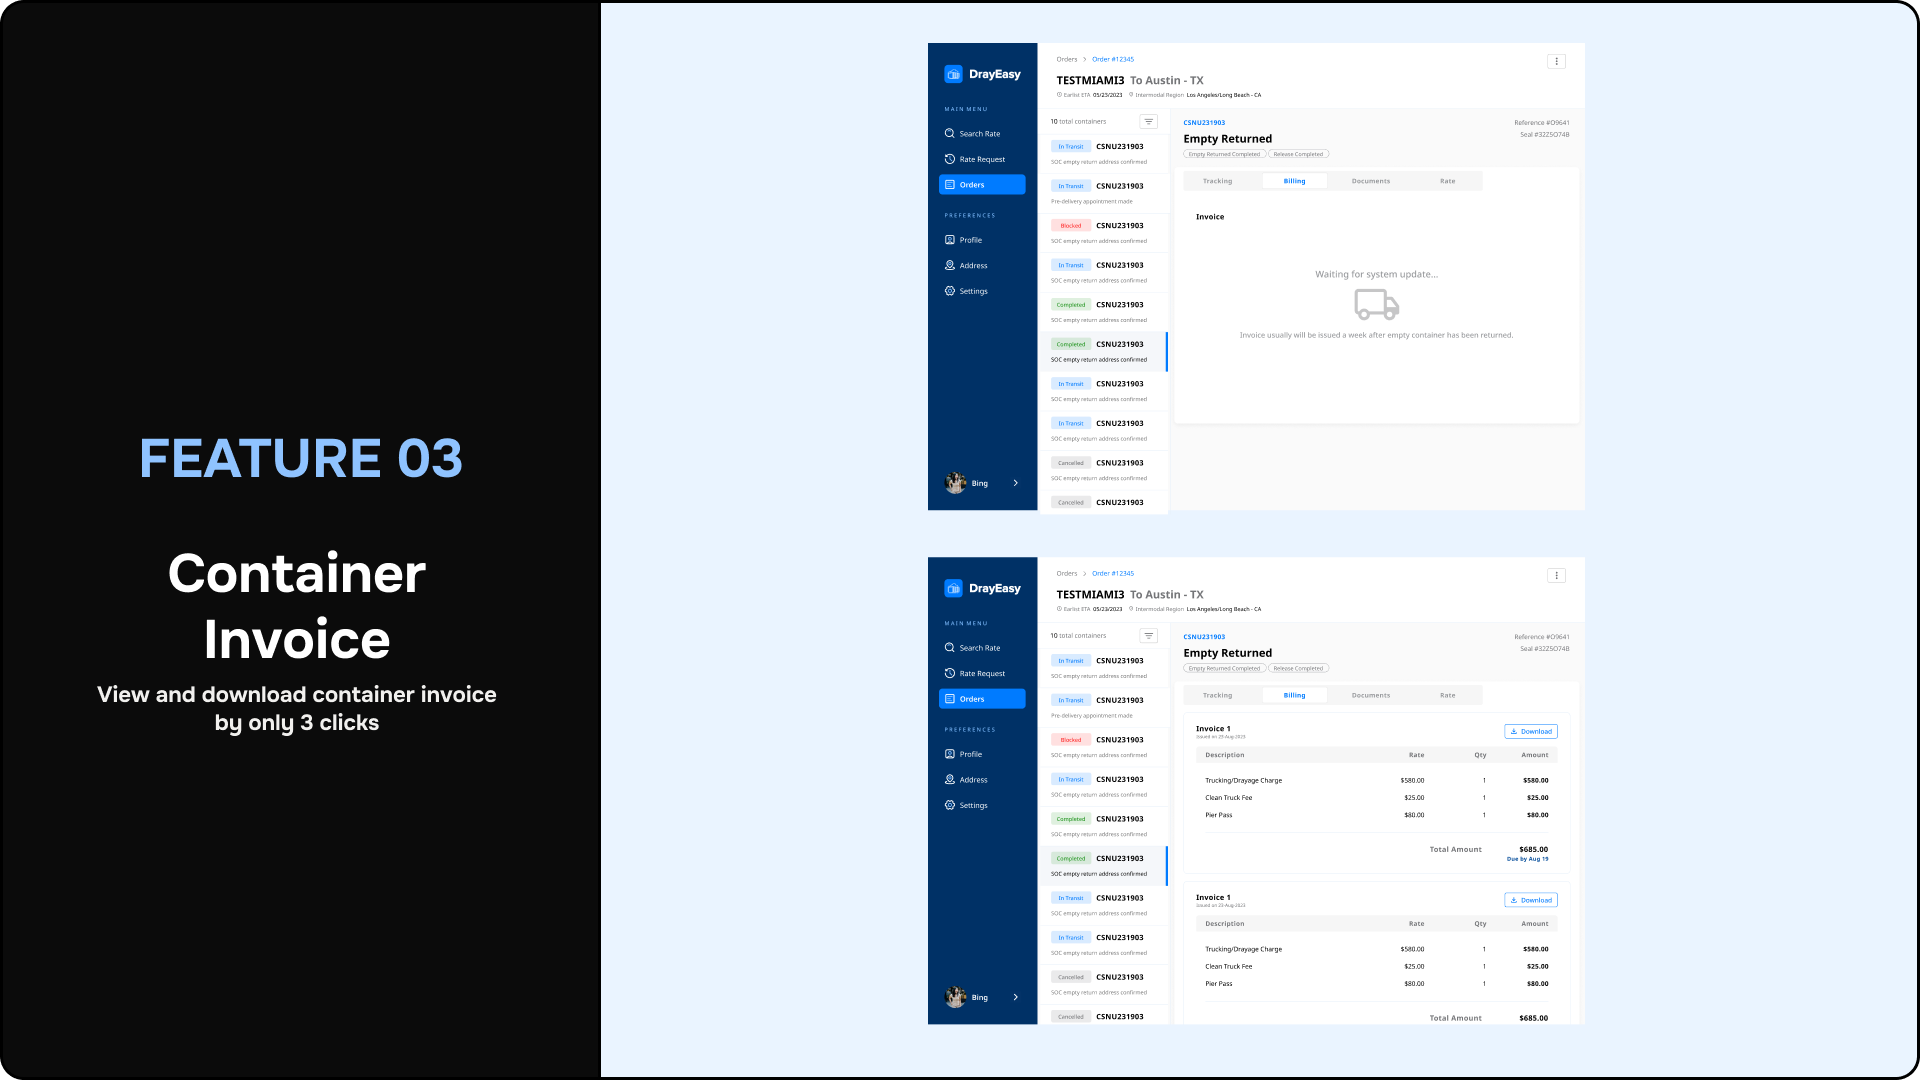The image size is (1920, 1080).
Task: Click Orders menu item in bottom mockup sidebar
Action: tap(982, 699)
